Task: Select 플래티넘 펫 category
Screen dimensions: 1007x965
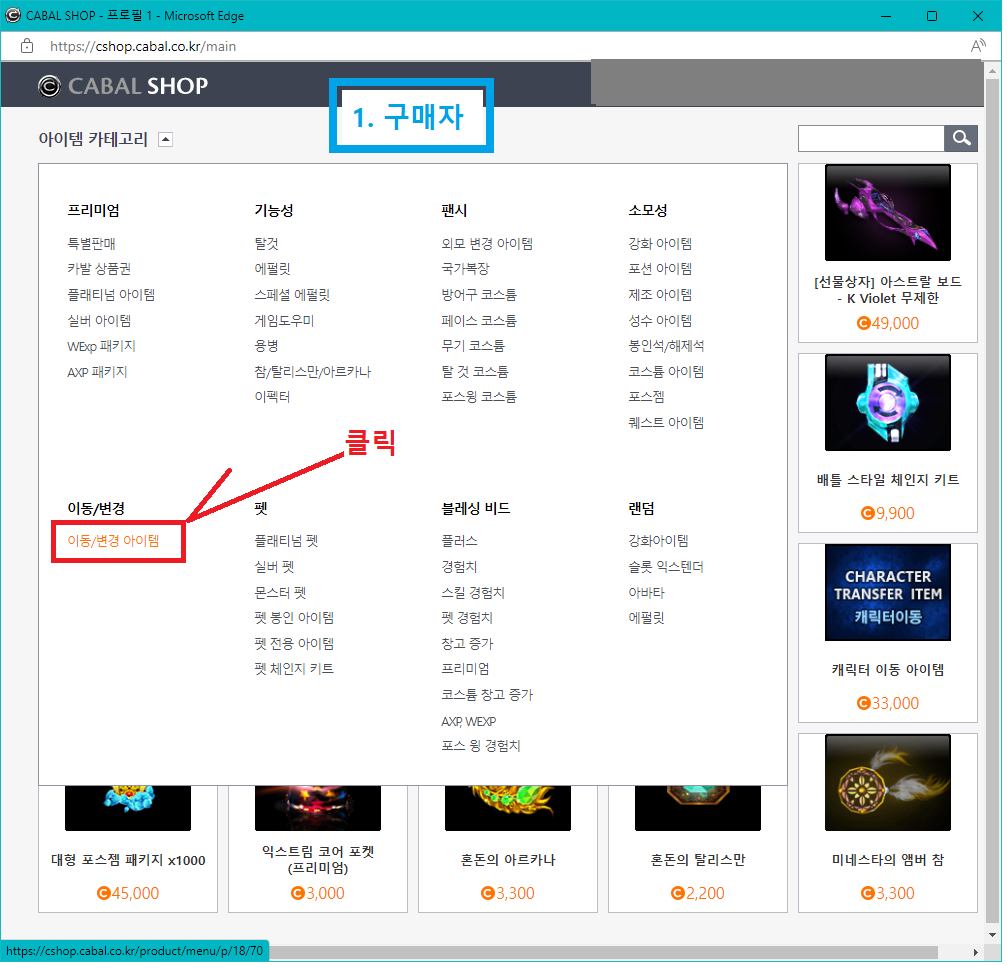Action: pos(288,543)
